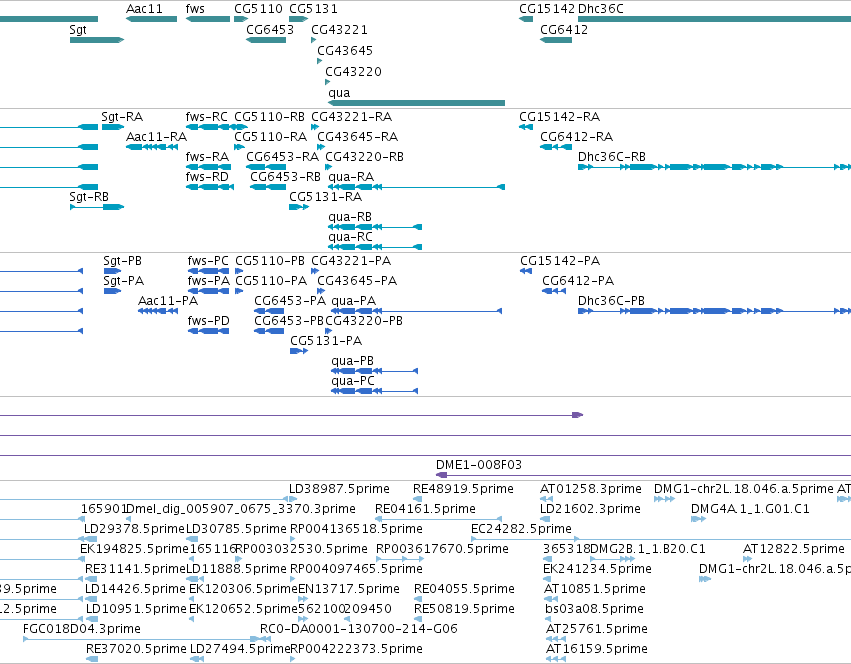The image size is (851, 664).
Task: Click the CG6412 gene label
Action: pyautogui.click(x=564, y=30)
